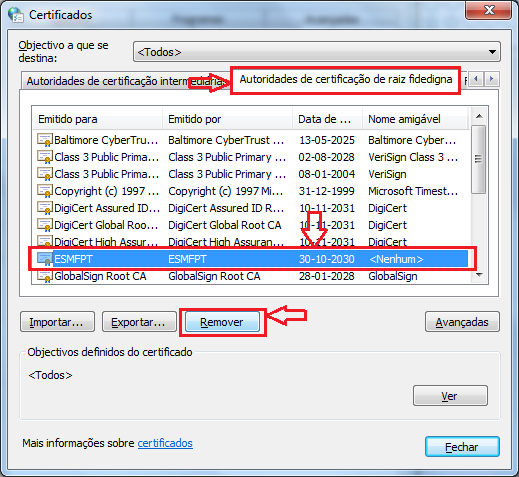Open the Objectivo a que se destina dropdown
Screen dimensions: 519x477
tap(317, 52)
